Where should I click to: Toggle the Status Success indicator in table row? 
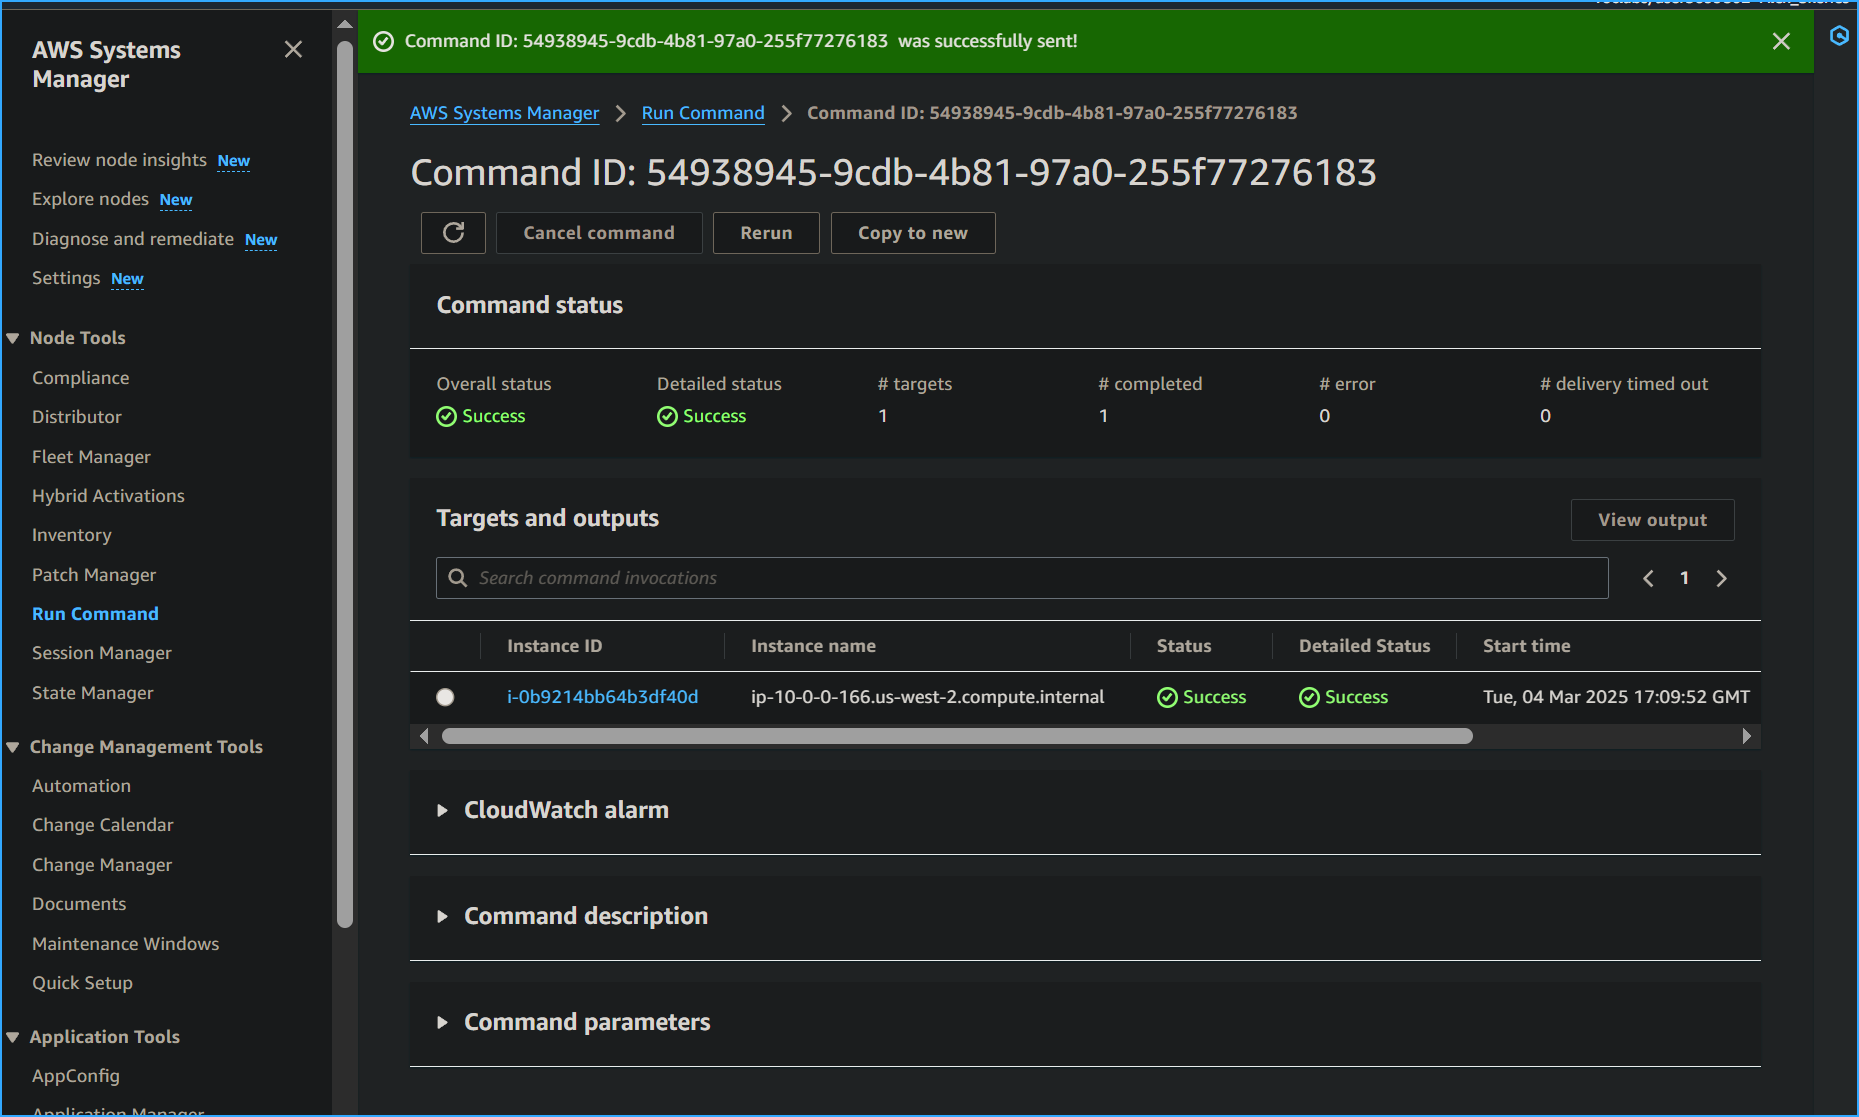(x=1167, y=697)
